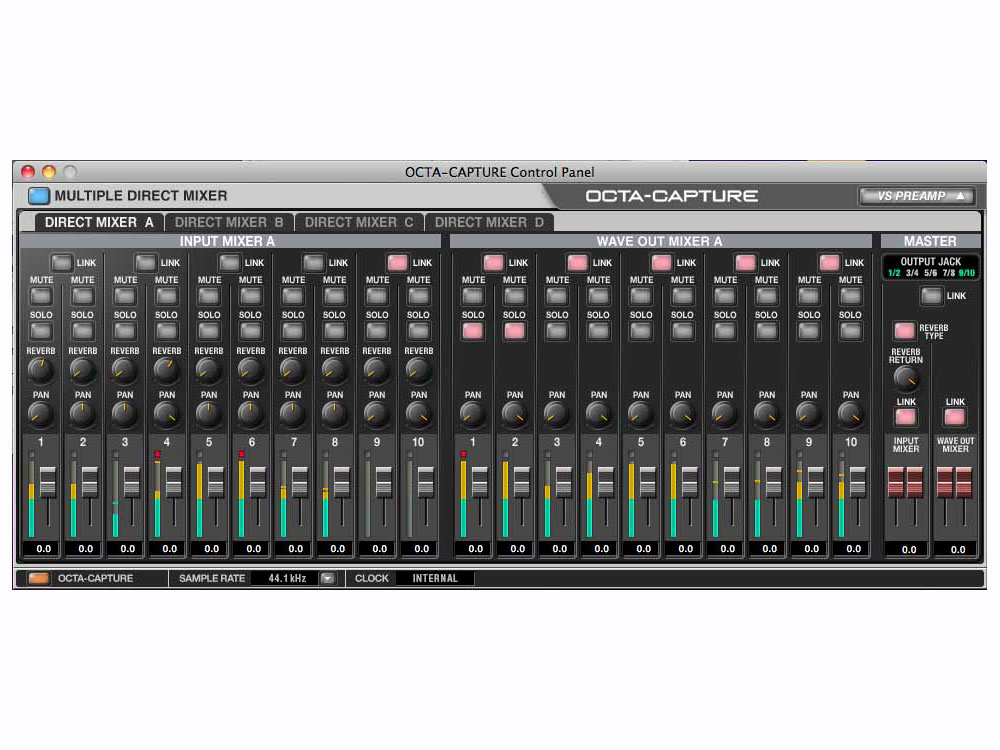Disable LINK for wave out channels 5/6
Screen dimensions: 1000x750
click(x=661, y=262)
